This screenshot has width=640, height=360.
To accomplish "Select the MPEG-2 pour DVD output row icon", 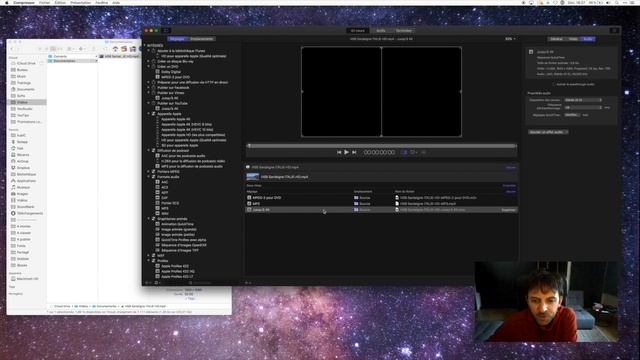I will tap(249, 198).
